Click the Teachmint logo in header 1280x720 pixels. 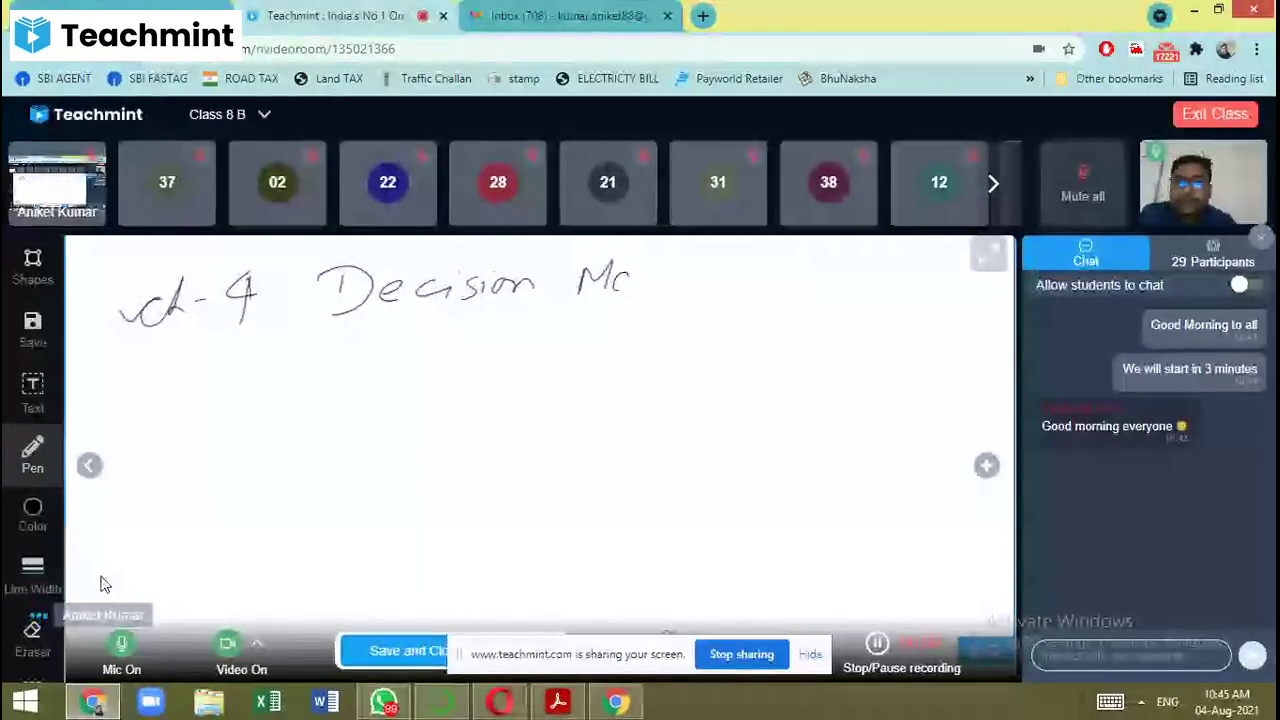[86, 114]
